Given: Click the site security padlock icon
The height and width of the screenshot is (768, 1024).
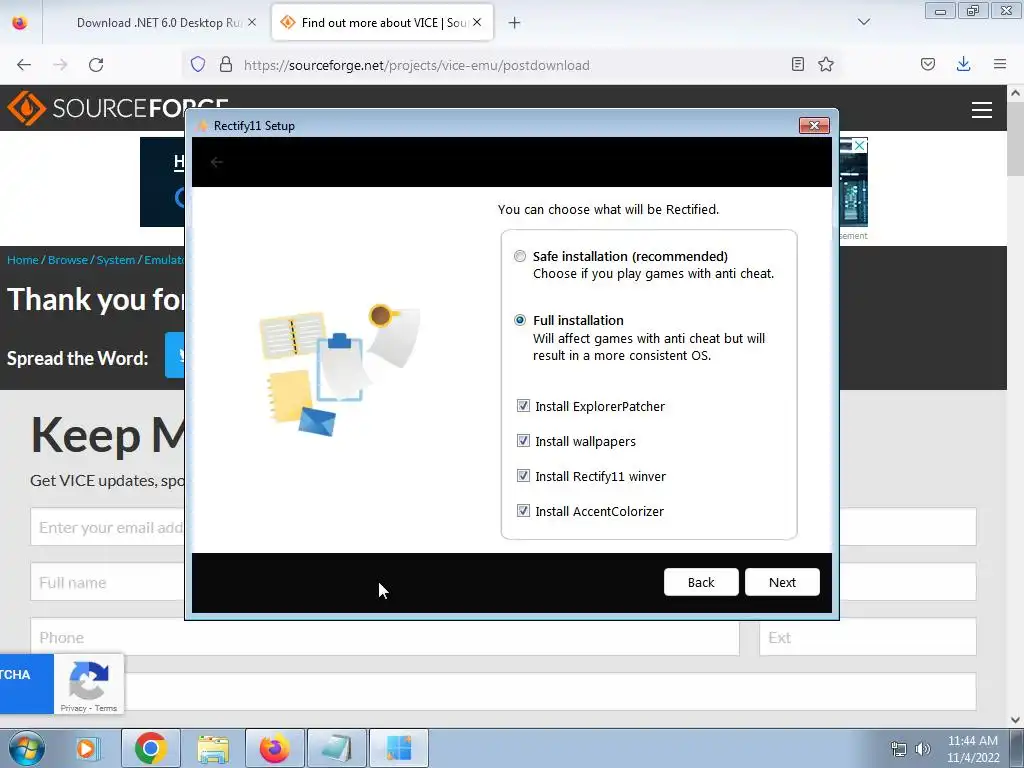Looking at the screenshot, I should [226, 65].
